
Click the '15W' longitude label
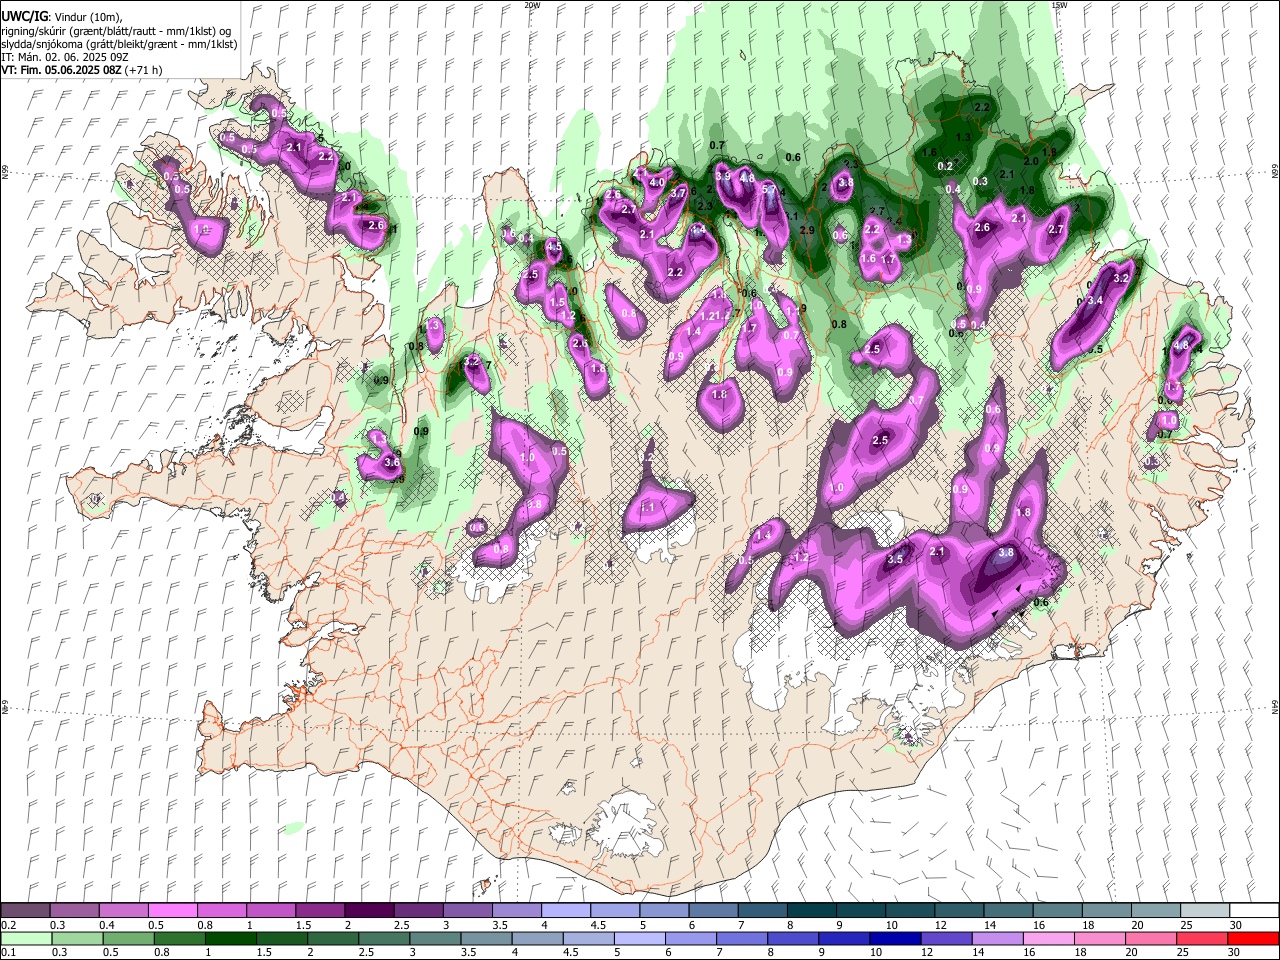[x=1059, y=5]
